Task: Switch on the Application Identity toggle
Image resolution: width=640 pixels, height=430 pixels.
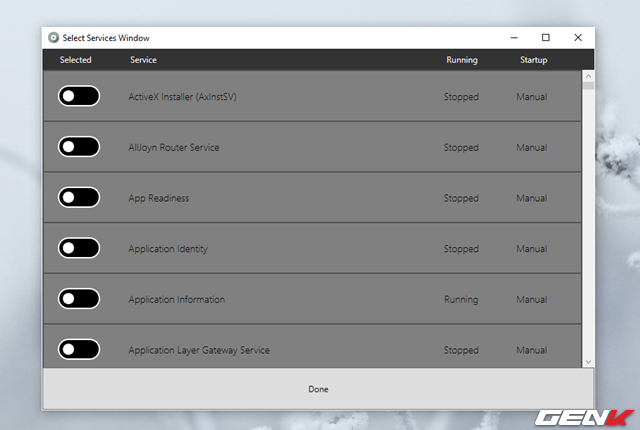Action: coord(79,248)
